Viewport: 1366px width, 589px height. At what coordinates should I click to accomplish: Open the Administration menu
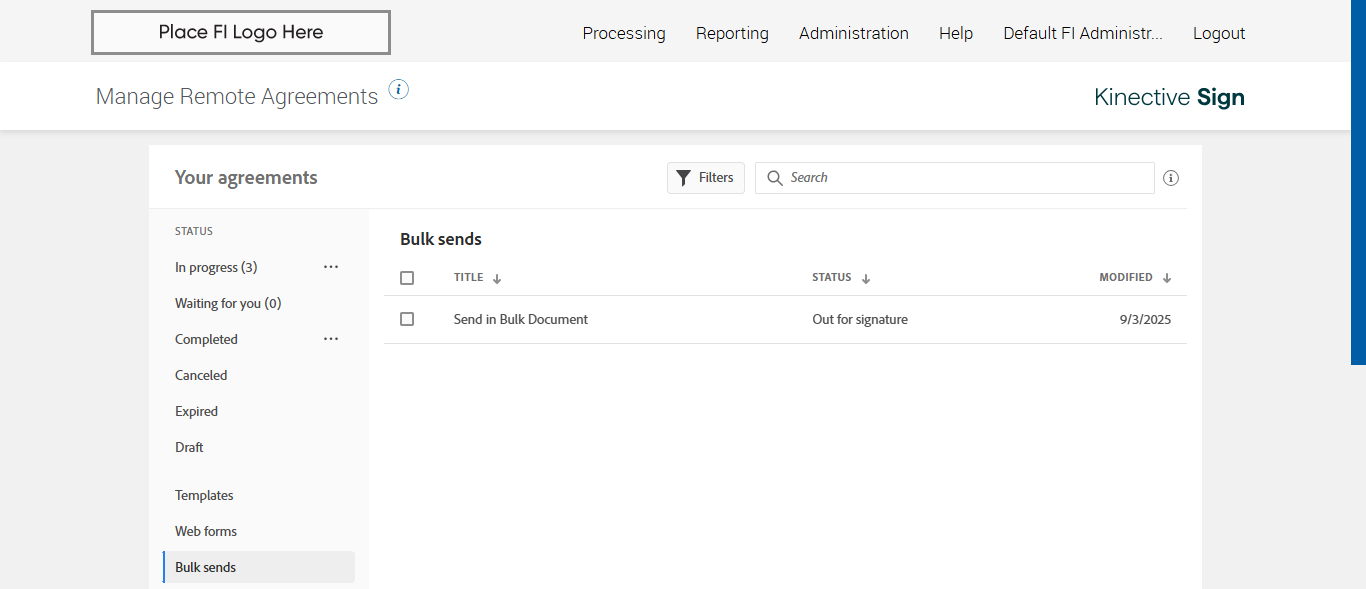(x=854, y=33)
